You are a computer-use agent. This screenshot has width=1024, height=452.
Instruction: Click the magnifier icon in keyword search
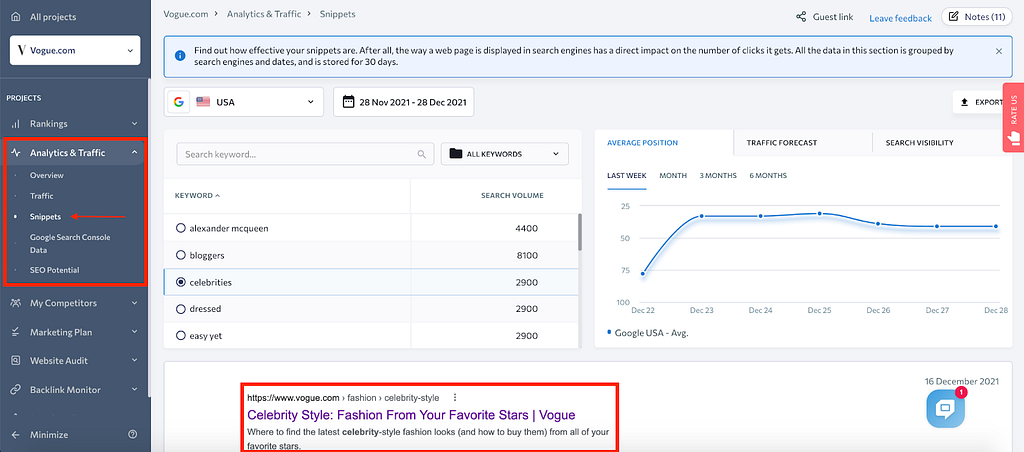[421, 154]
